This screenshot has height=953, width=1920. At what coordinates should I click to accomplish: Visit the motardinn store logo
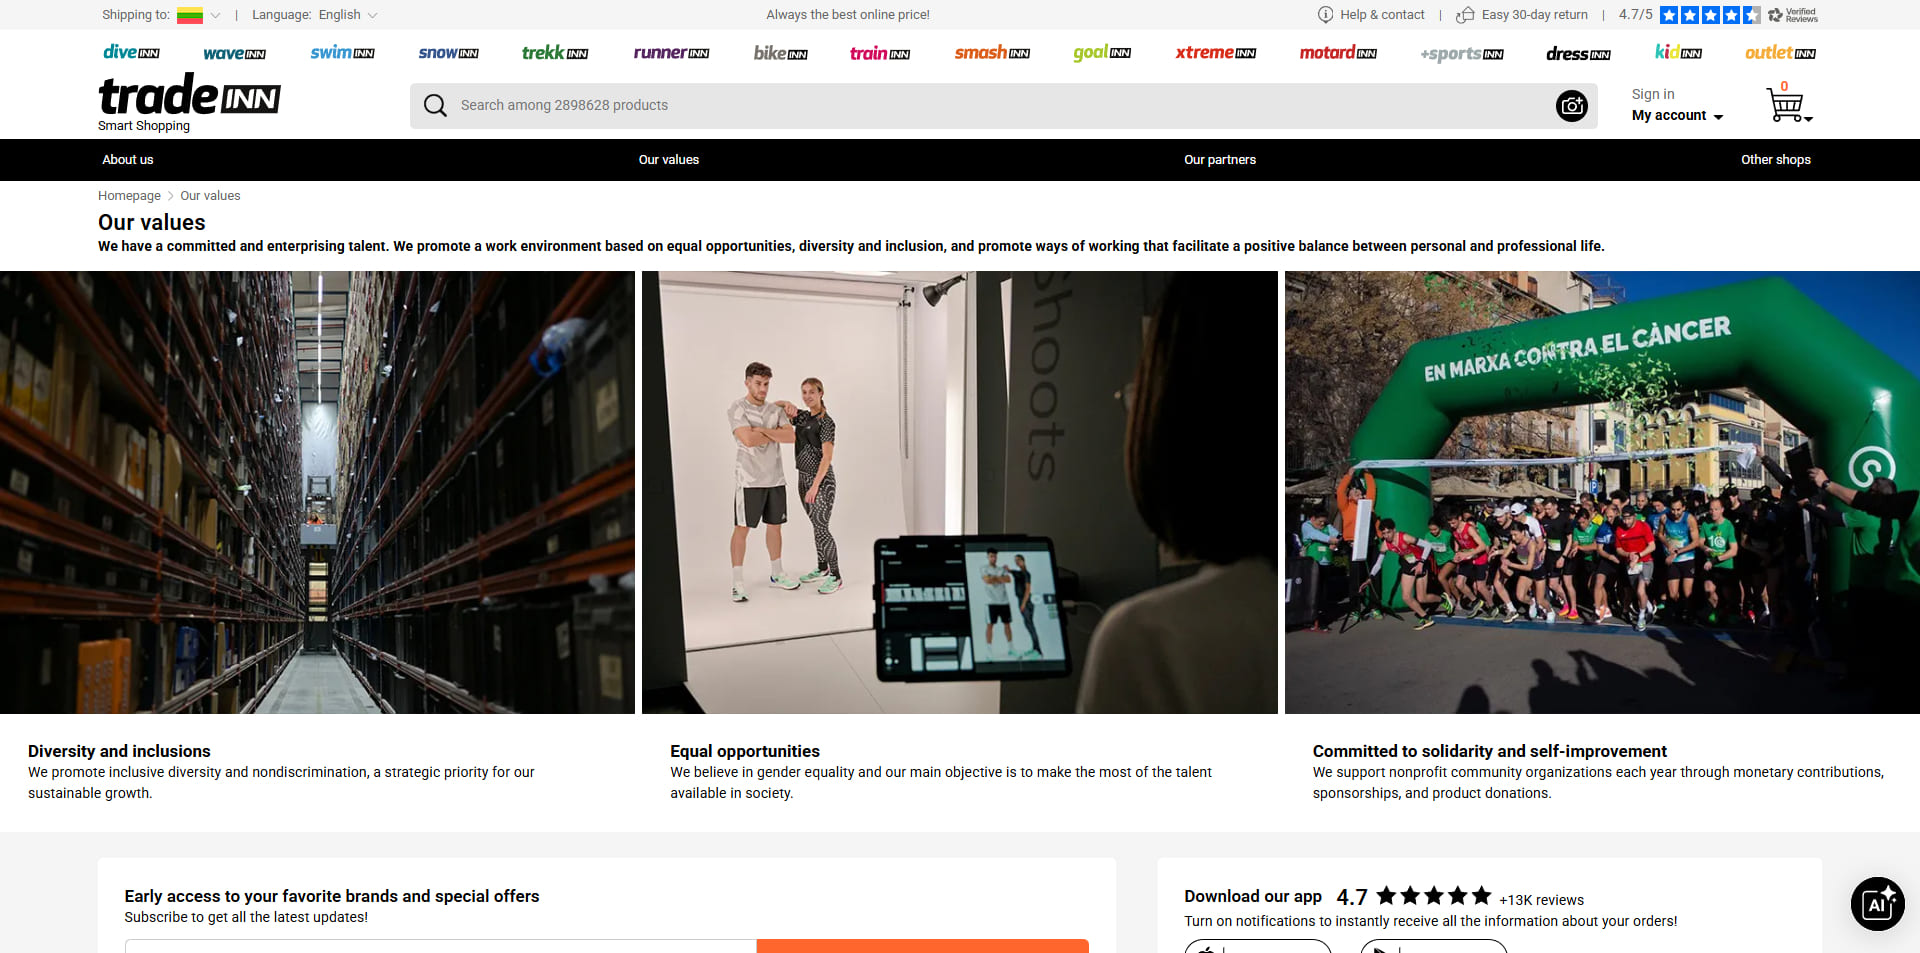1338,52
